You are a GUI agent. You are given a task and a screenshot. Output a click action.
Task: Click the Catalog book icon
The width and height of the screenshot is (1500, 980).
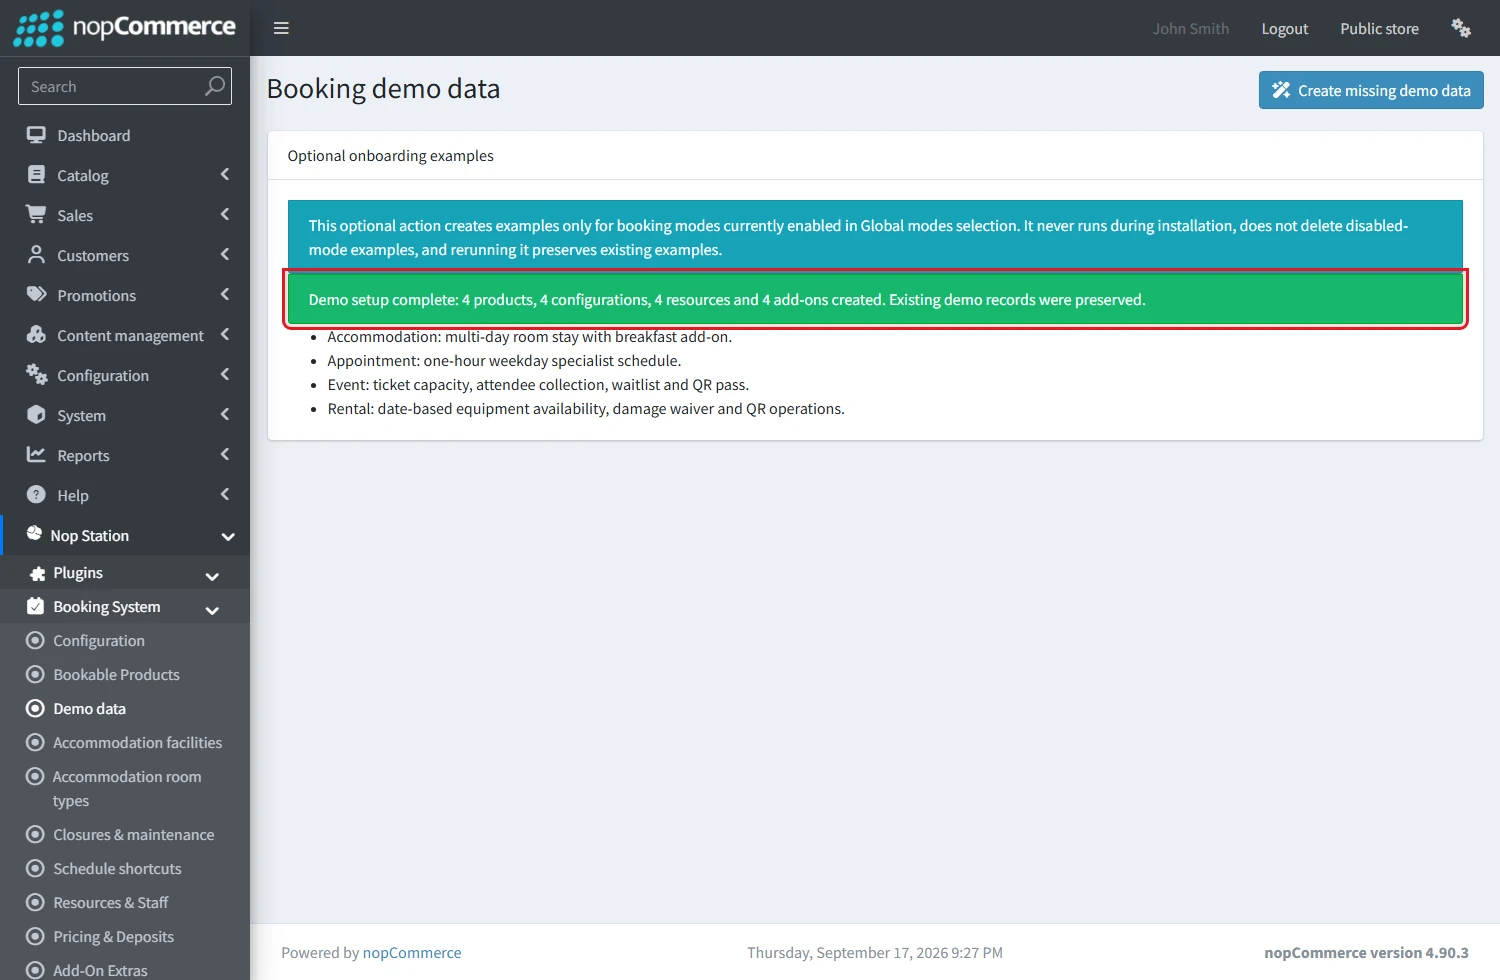coord(36,175)
